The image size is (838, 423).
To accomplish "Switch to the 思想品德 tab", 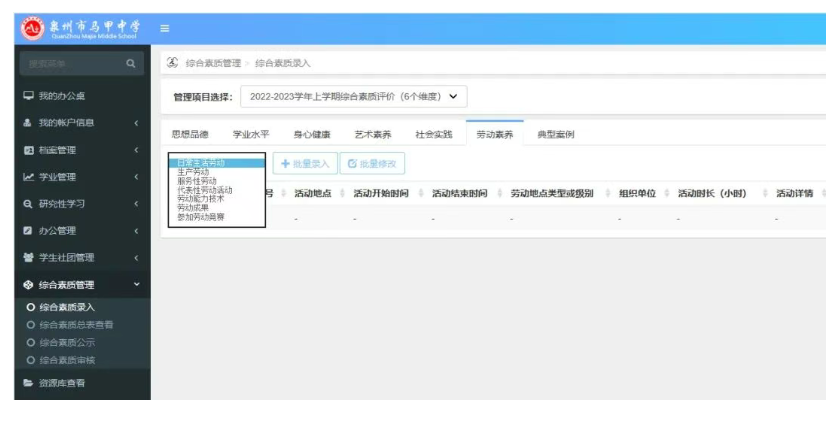I will [x=190, y=134].
